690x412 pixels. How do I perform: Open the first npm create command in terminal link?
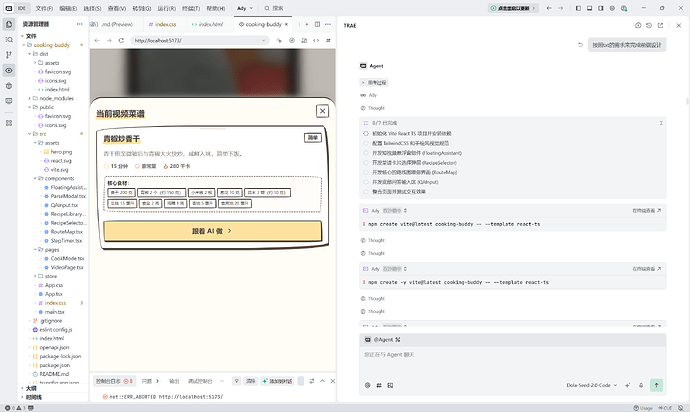click(646, 211)
